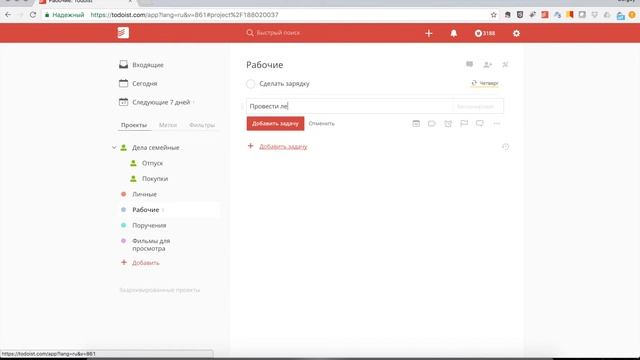The height and width of the screenshot is (360, 640).
Task: Click the browser back arrow
Action: click(x=8, y=15)
